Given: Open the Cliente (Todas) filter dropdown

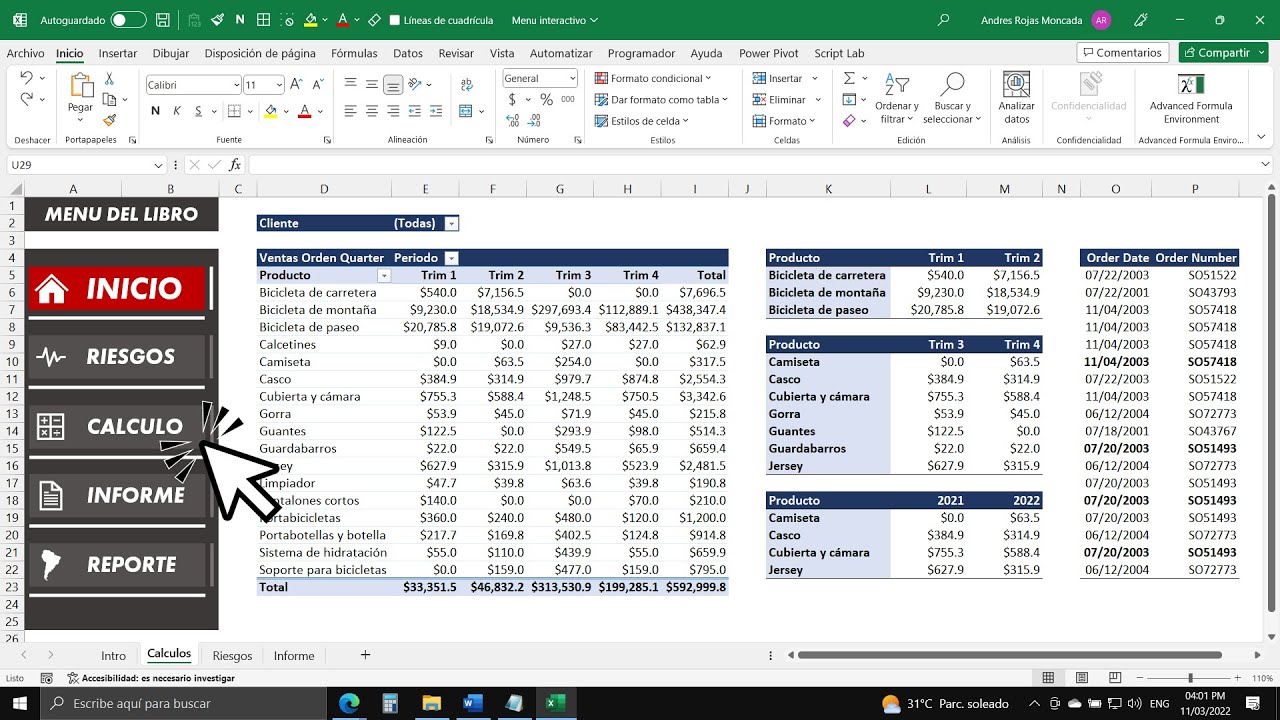Looking at the screenshot, I should tap(451, 224).
